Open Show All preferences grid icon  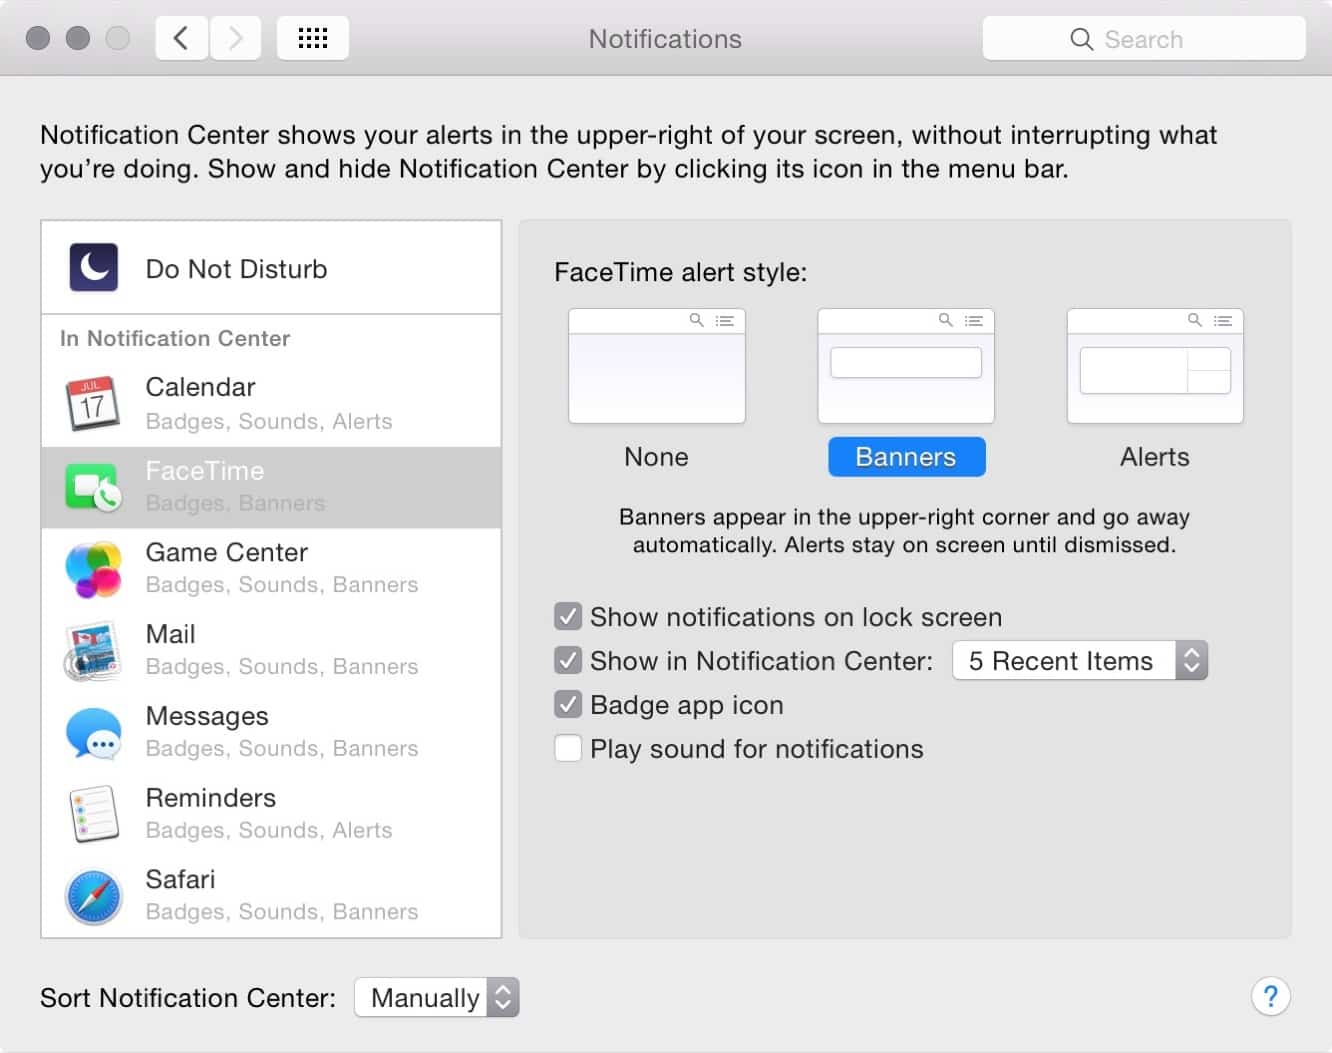(313, 39)
